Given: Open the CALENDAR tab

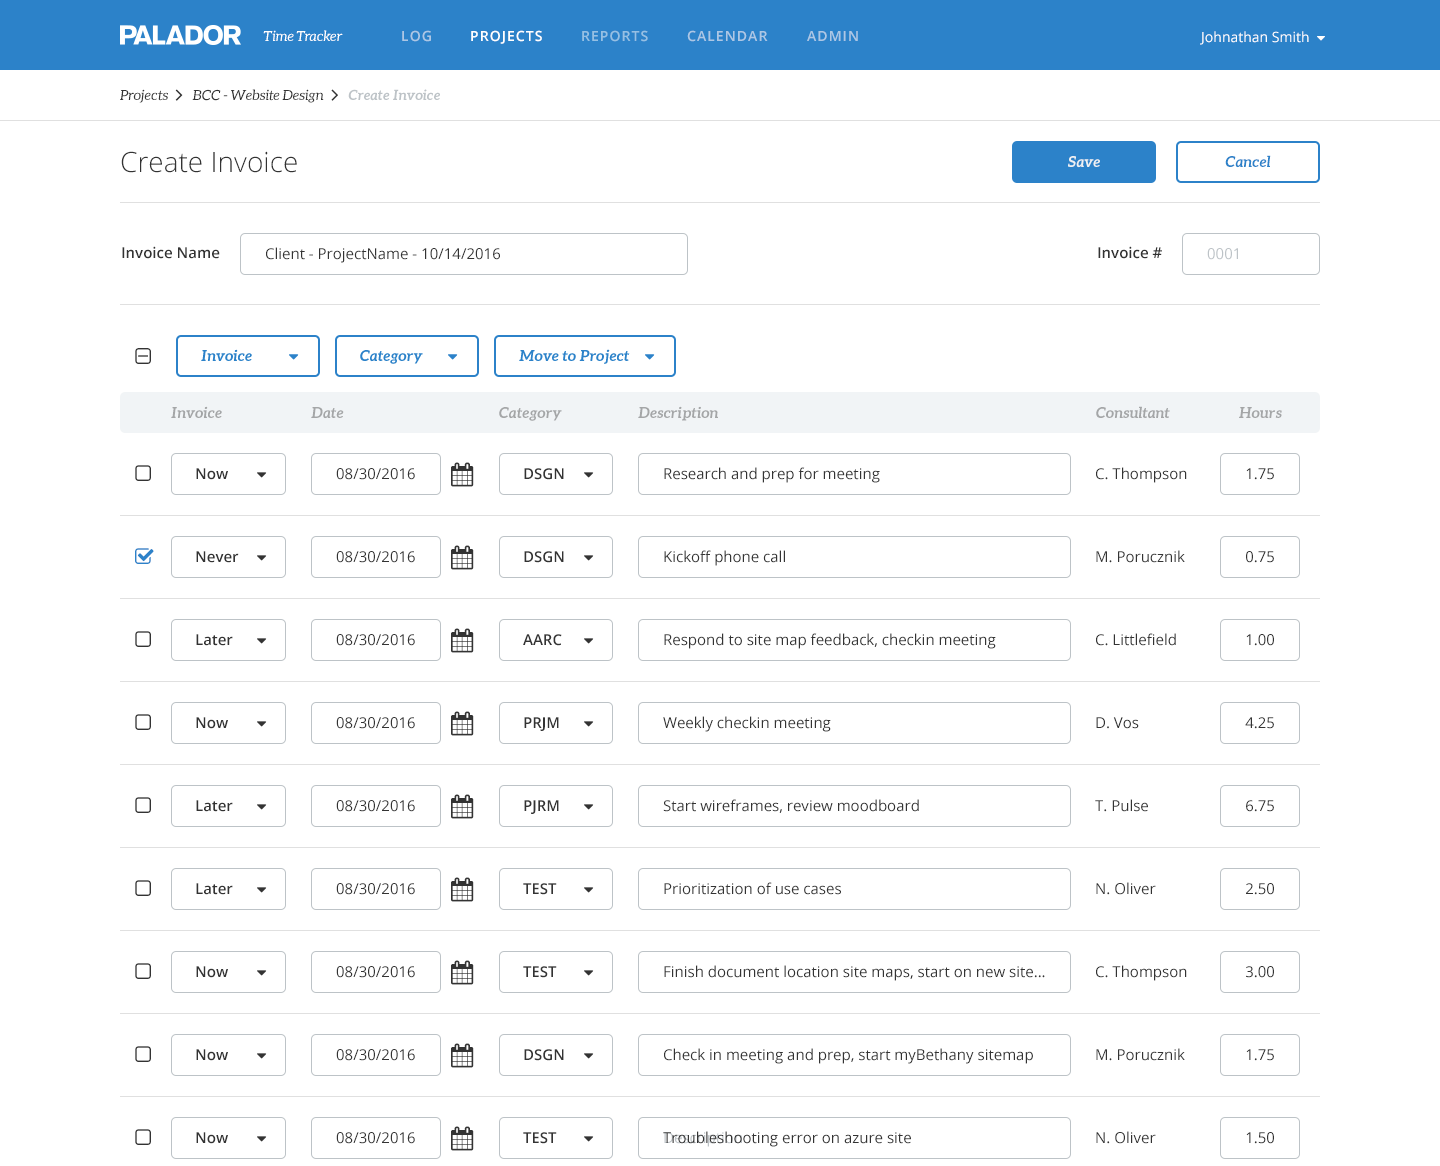Looking at the screenshot, I should [728, 36].
